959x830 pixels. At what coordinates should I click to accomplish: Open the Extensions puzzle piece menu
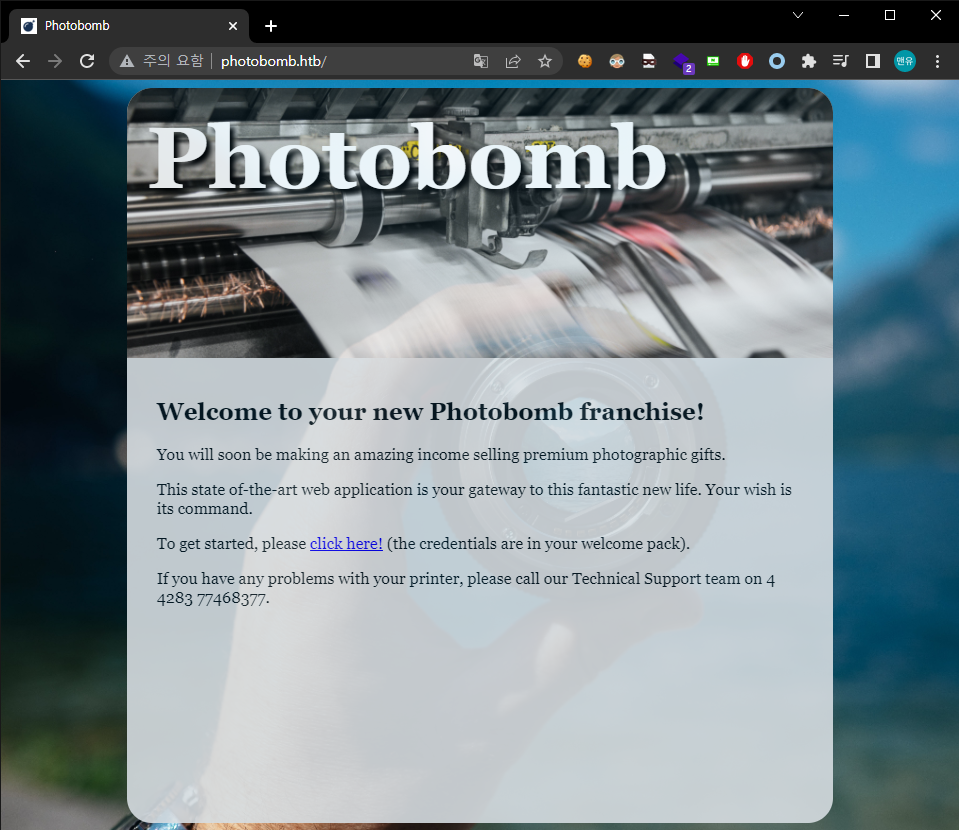click(x=809, y=61)
